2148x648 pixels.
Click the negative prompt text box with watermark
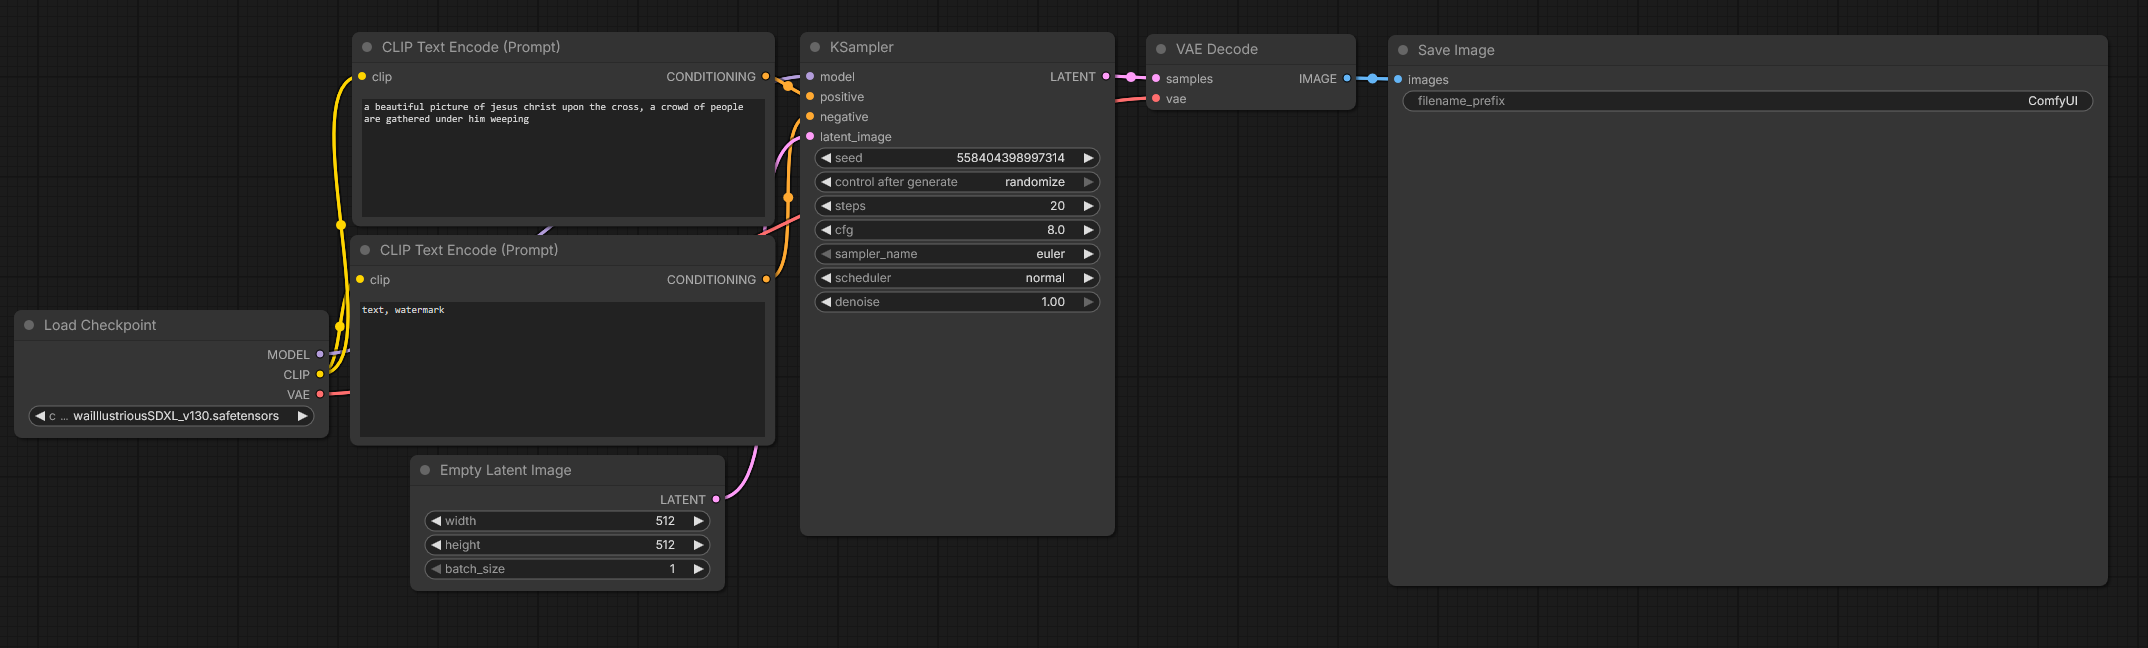562,369
